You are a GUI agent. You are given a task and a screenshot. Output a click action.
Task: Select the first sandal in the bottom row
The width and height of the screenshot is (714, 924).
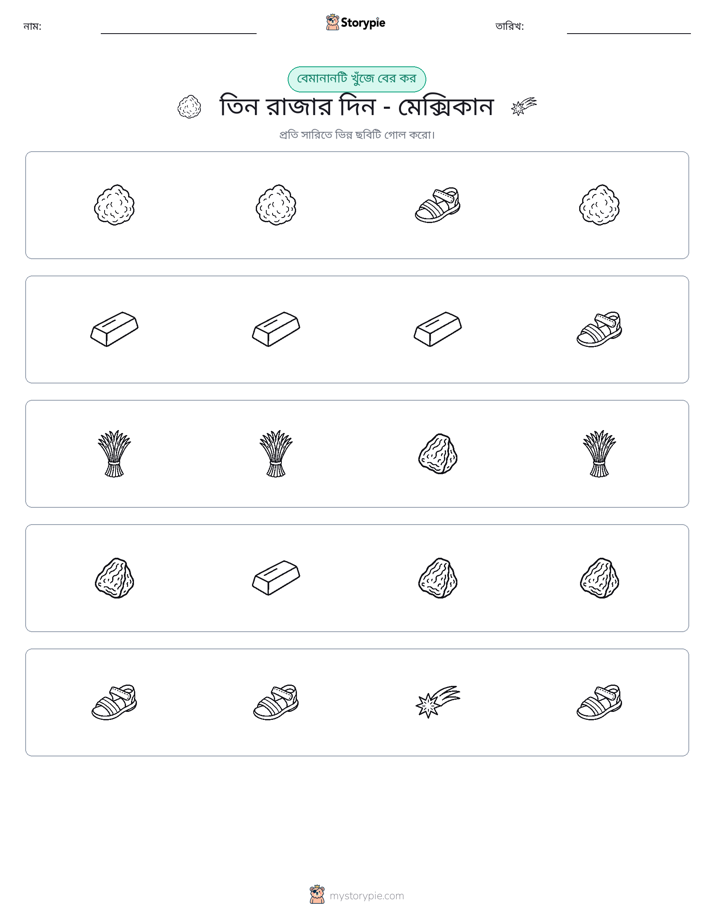pos(114,702)
